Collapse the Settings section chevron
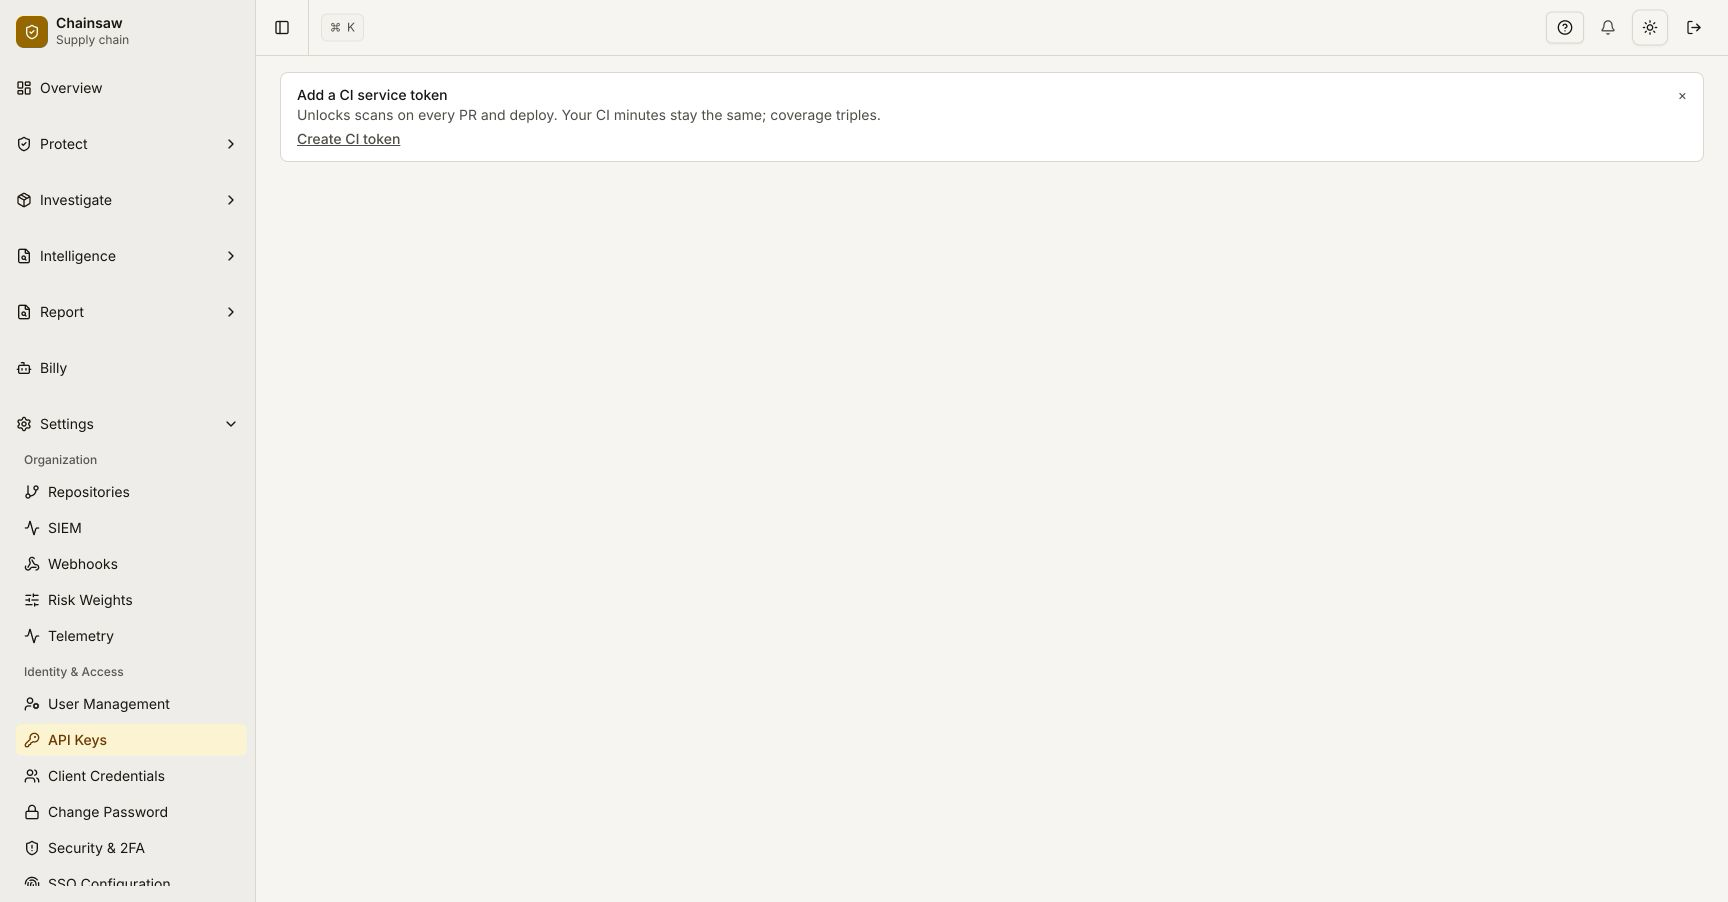Viewport: 1728px width, 902px height. (231, 424)
